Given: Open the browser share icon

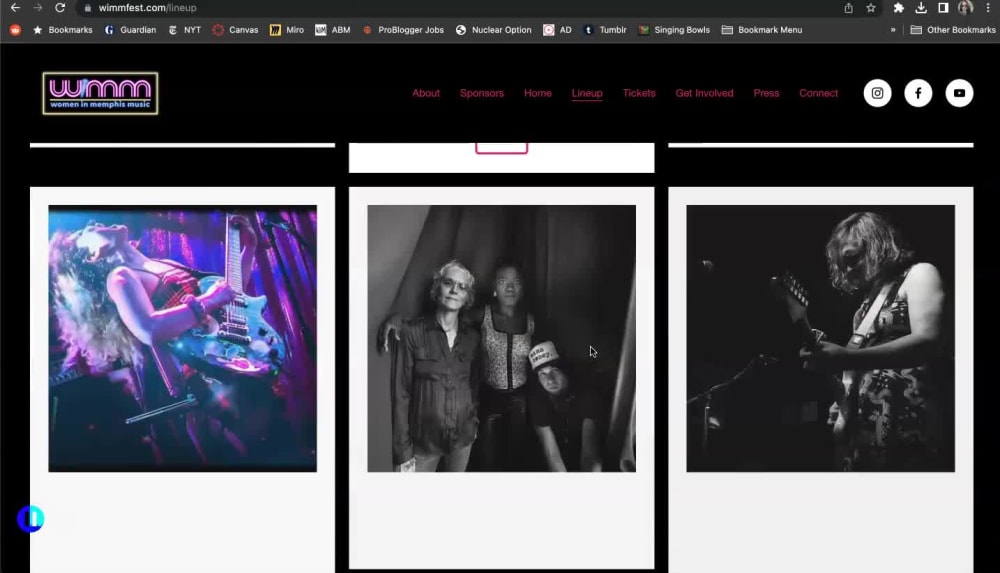Looking at the screenshot, I should coord(848,8).
